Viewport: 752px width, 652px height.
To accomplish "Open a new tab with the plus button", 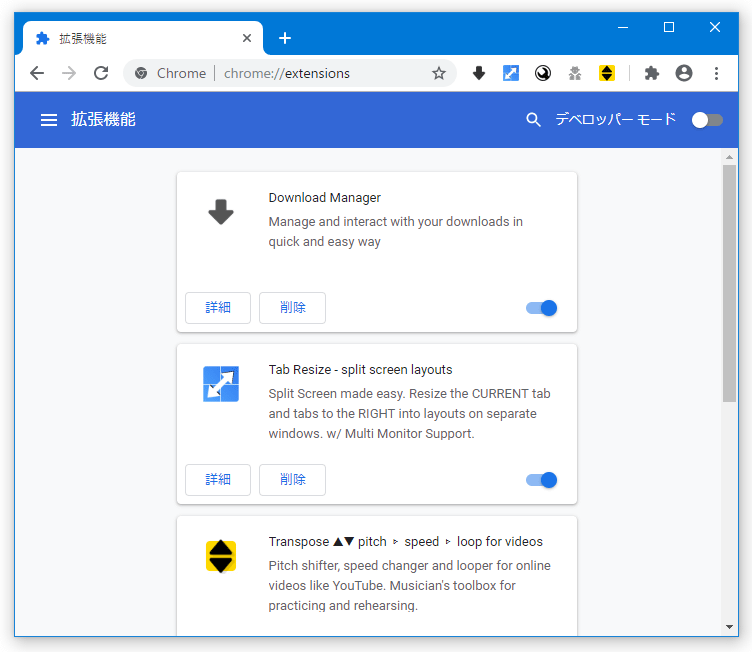I will tap(285, 38).
